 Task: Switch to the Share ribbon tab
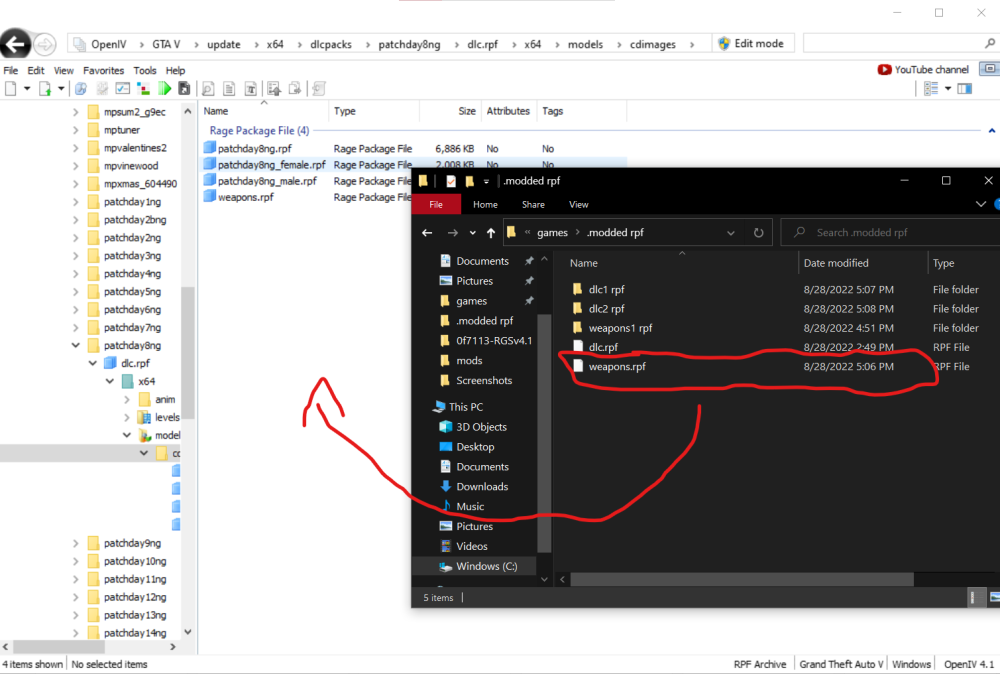533,205
